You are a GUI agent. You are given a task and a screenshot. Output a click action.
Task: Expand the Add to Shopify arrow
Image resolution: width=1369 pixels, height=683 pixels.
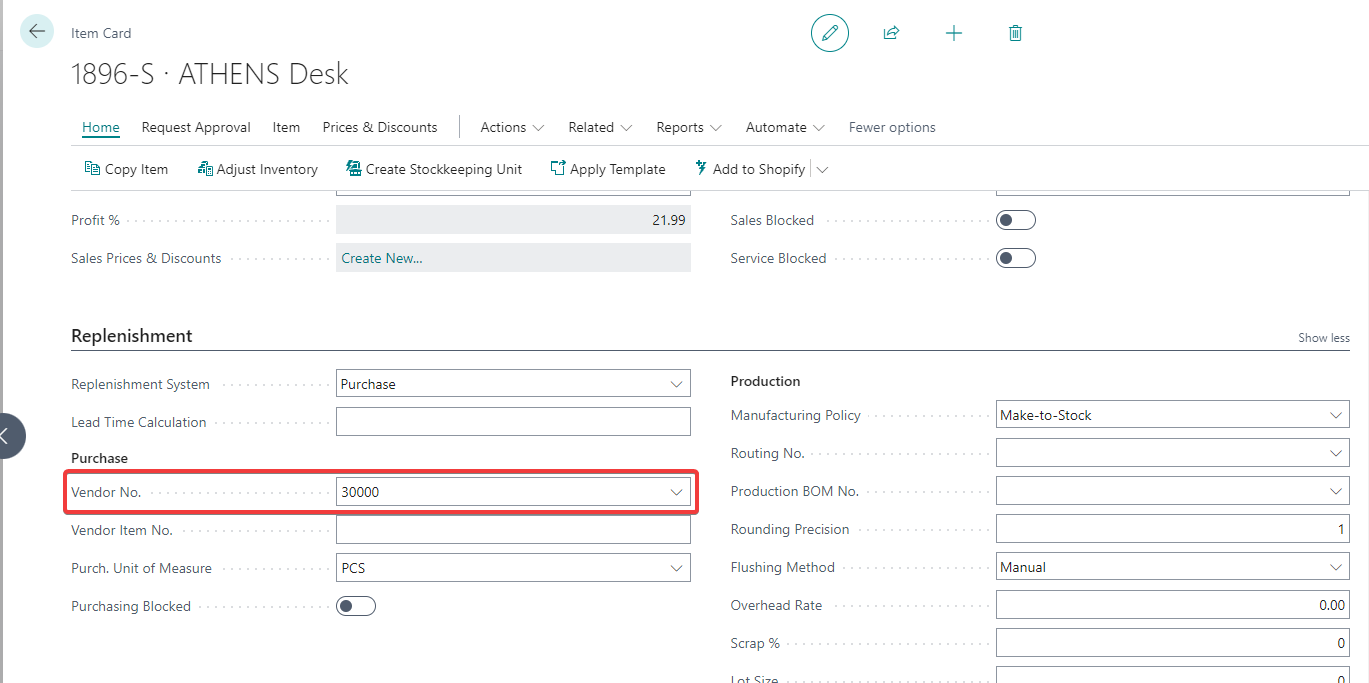pyautogui.click(x=822, y=170)
